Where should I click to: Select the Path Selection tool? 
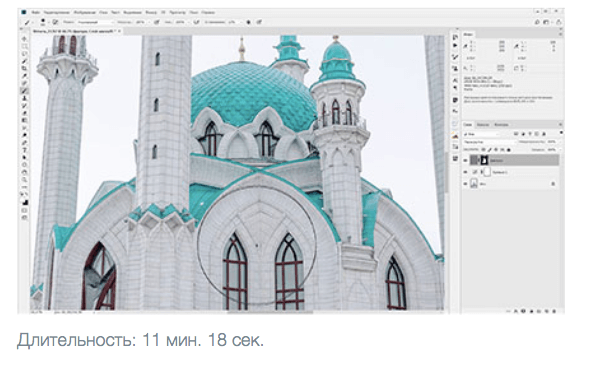click(x=25, y=157)
